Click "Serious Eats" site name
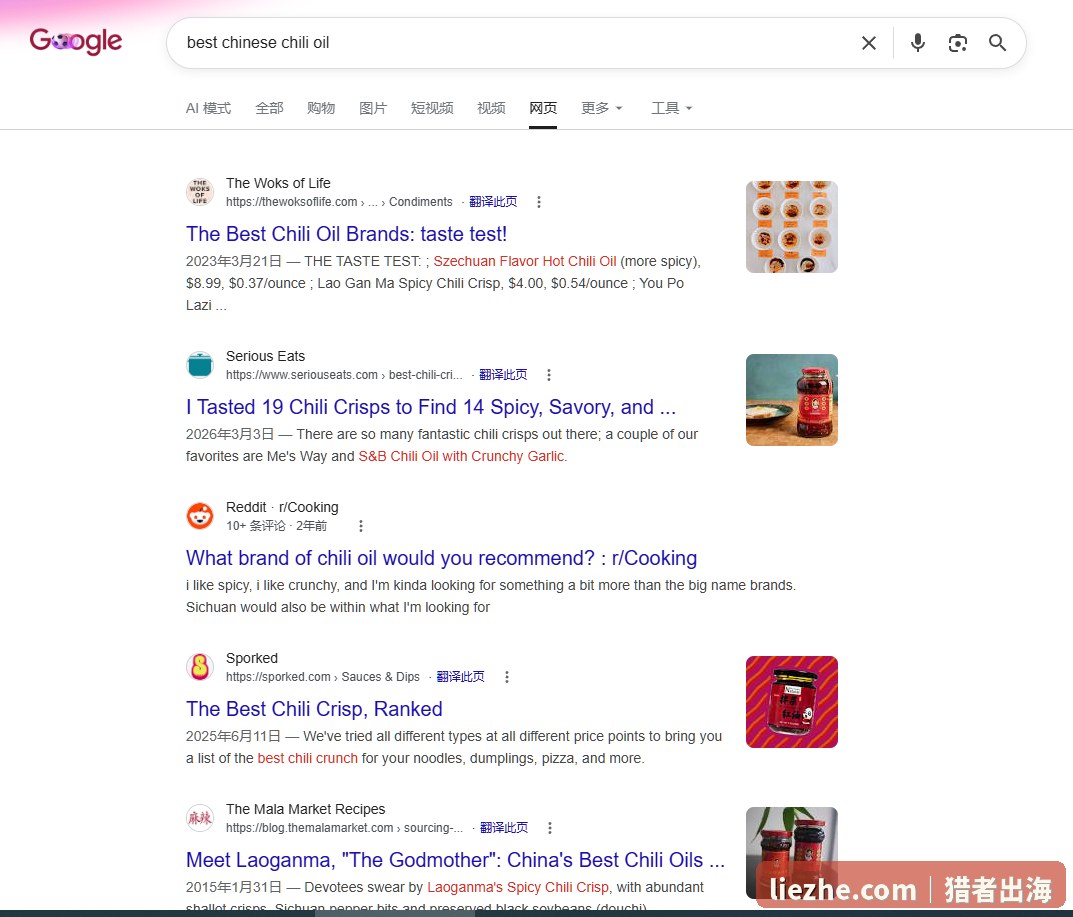Viewport: 1073px width, 917px height. pos(266,357)
